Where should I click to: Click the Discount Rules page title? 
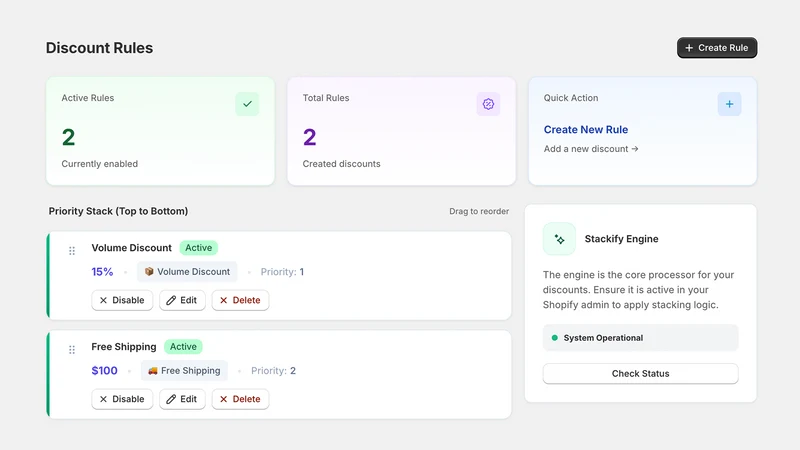pos(99,48)
